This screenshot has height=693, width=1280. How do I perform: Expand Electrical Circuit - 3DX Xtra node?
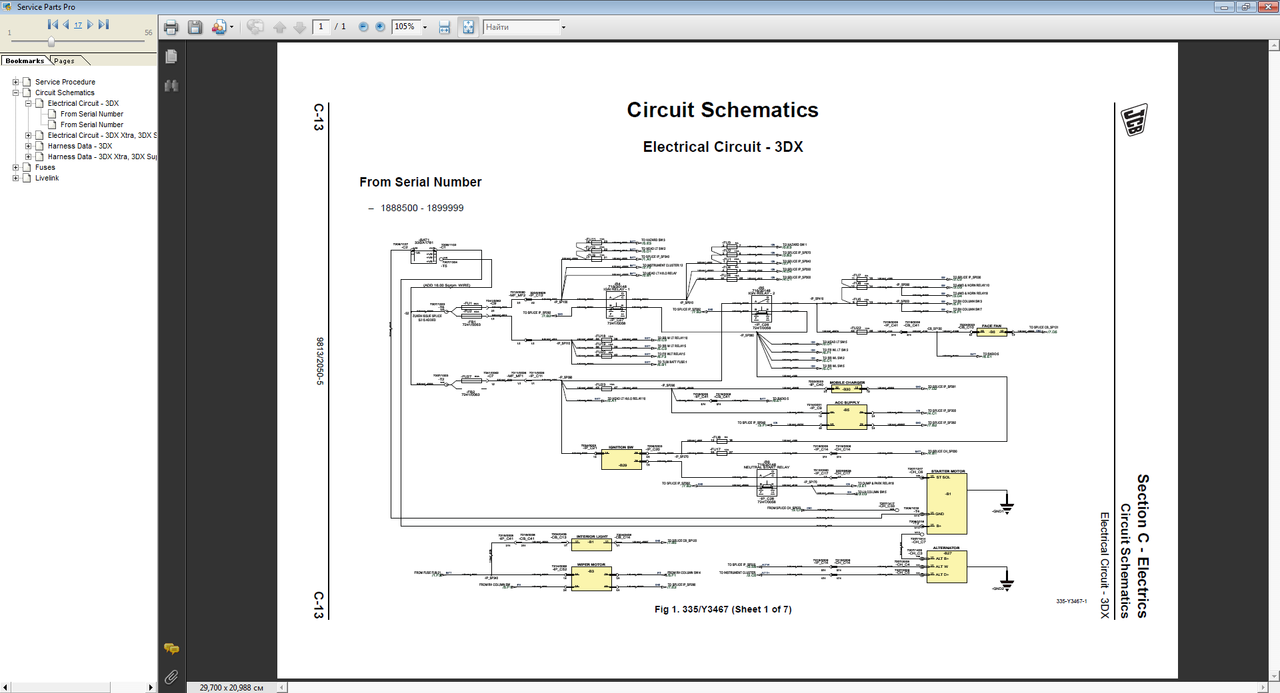tap(28, 135)
